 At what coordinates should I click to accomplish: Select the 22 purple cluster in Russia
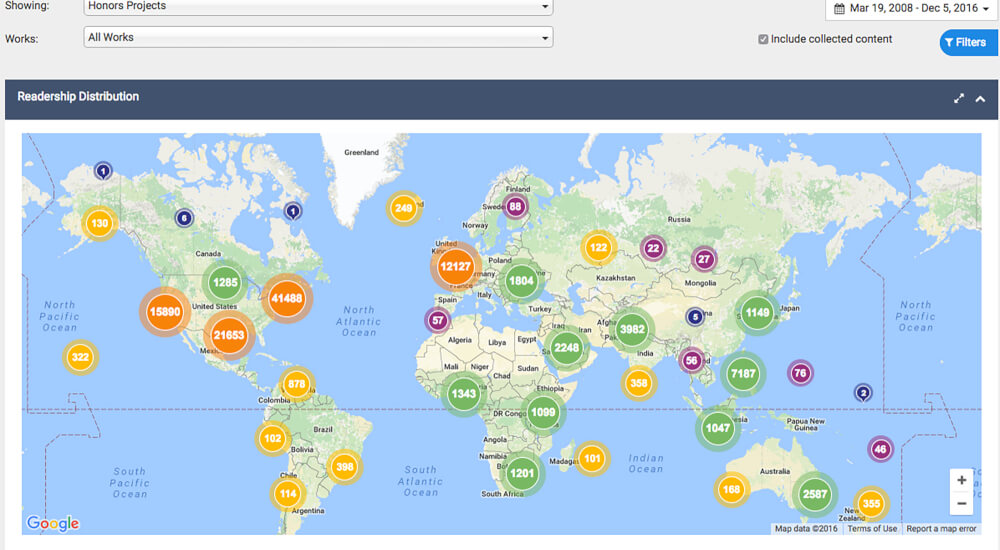[x=653, y=248]
